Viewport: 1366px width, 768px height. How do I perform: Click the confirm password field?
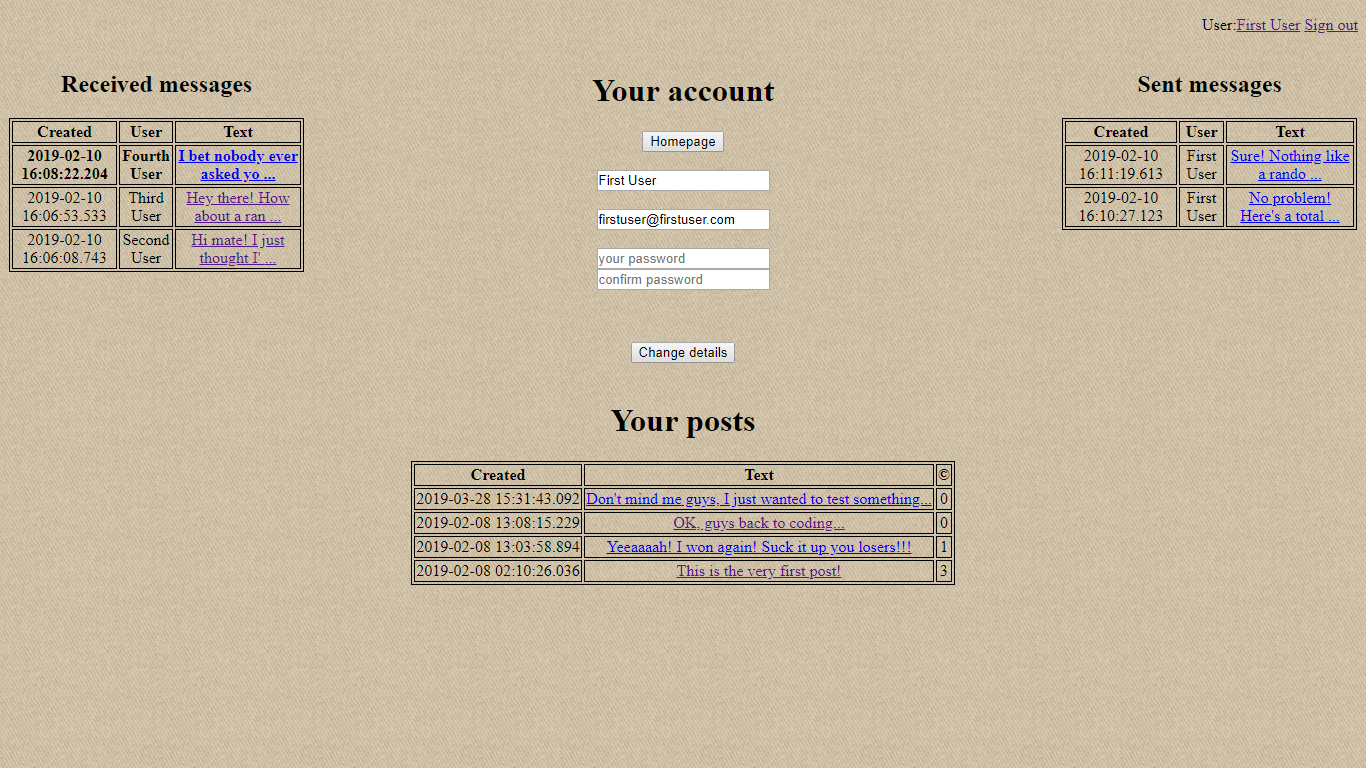(x=683, y=279)
